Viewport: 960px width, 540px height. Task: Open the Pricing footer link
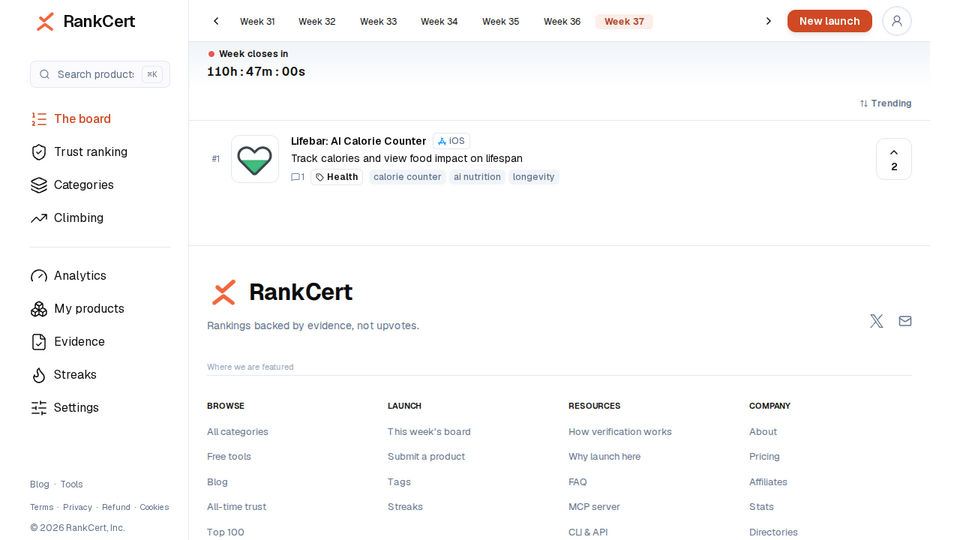pos(764,457)
